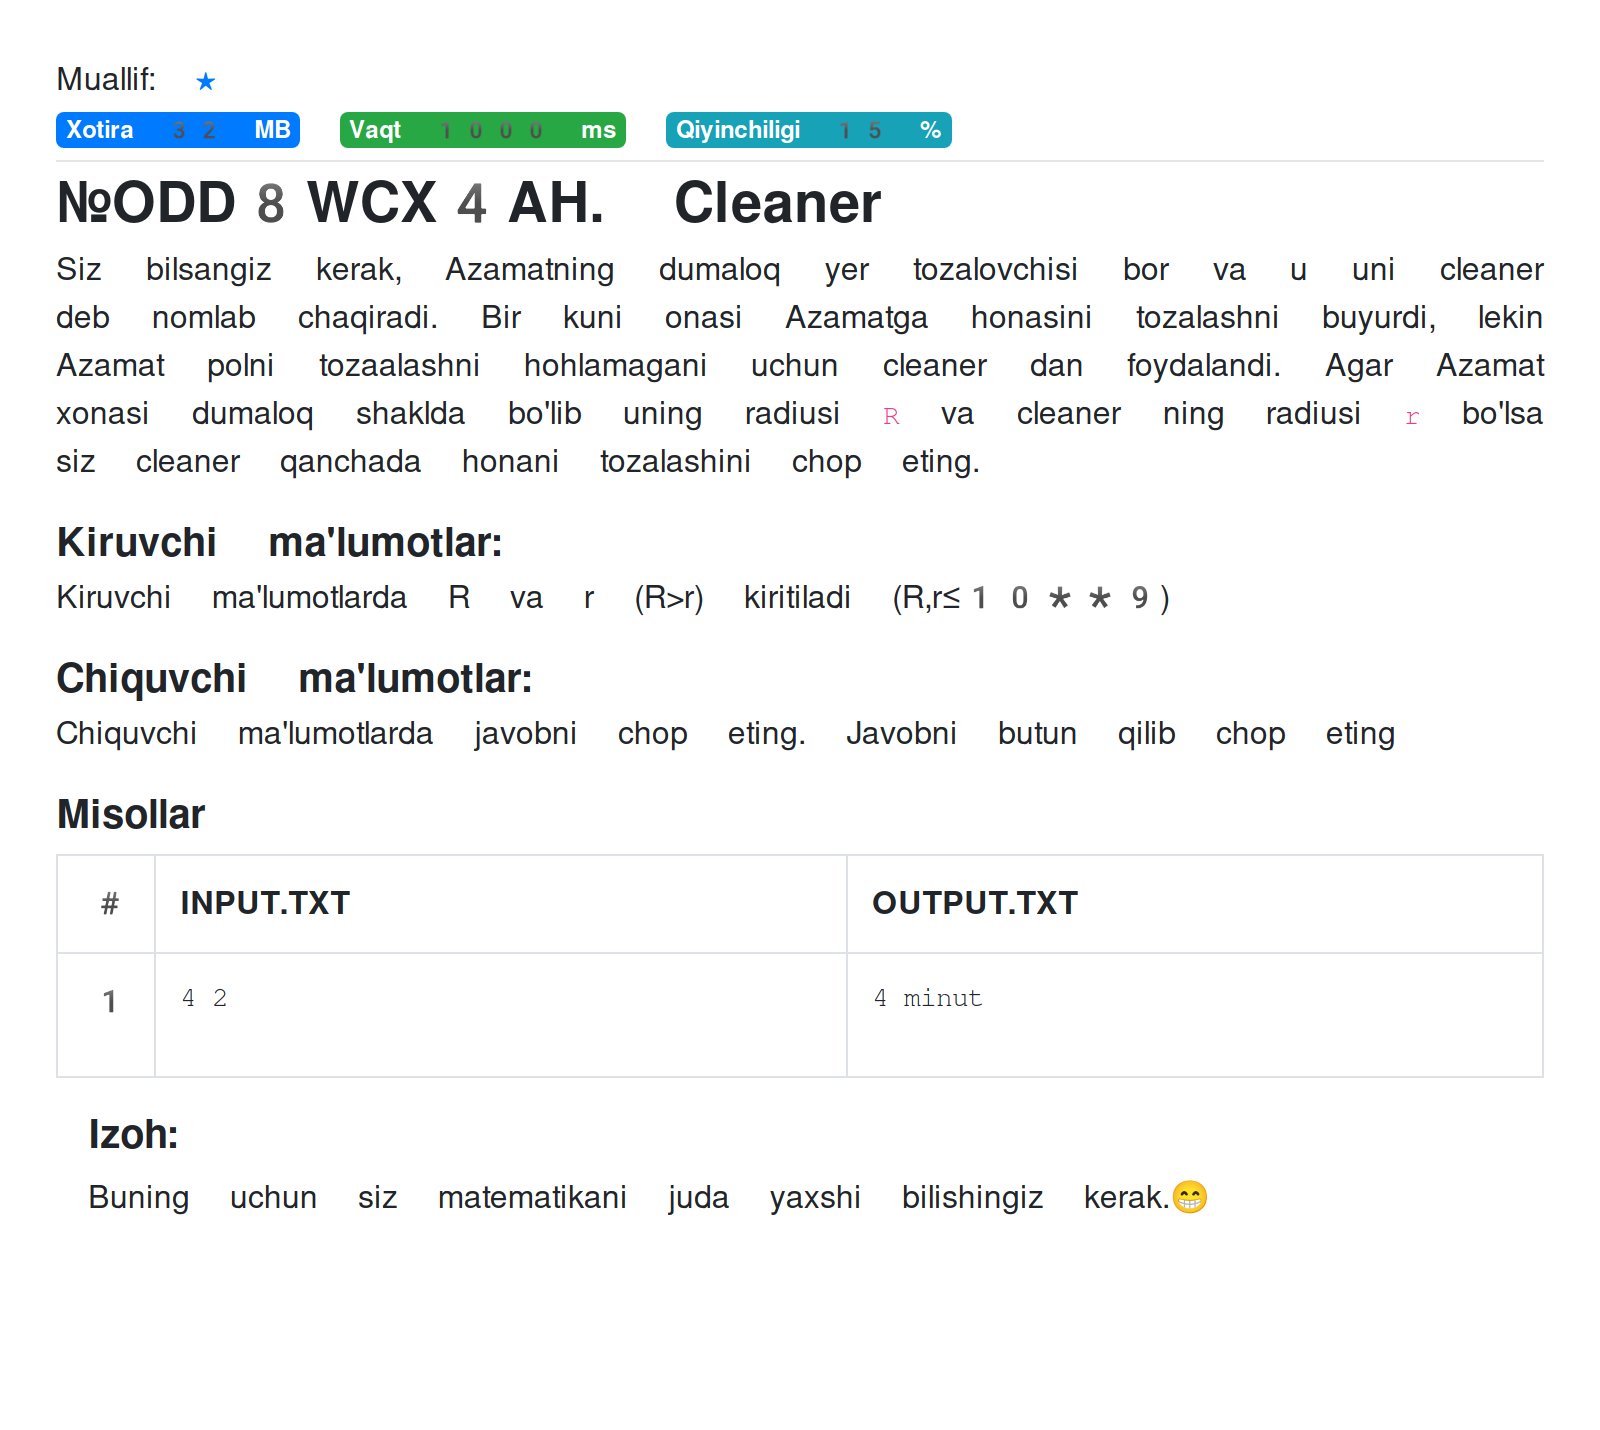Click the Vaqt time limit badge
The width and height of the screenshot is (1600, 1430).
point(483,130)
